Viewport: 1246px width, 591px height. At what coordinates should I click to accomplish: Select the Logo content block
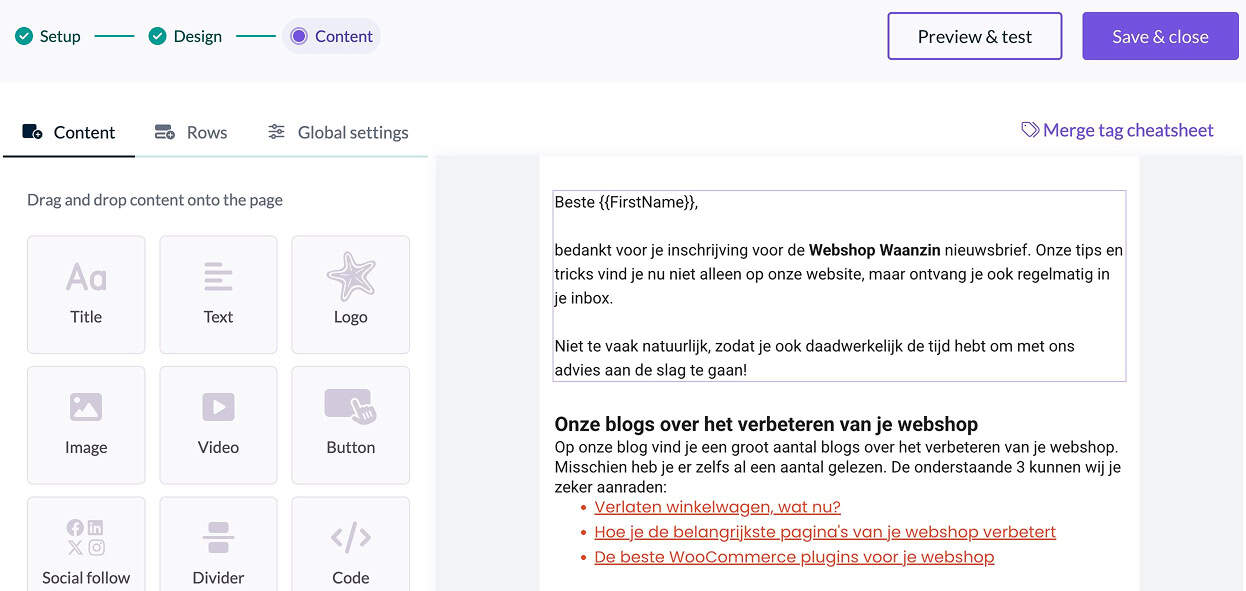coord(350,294)
